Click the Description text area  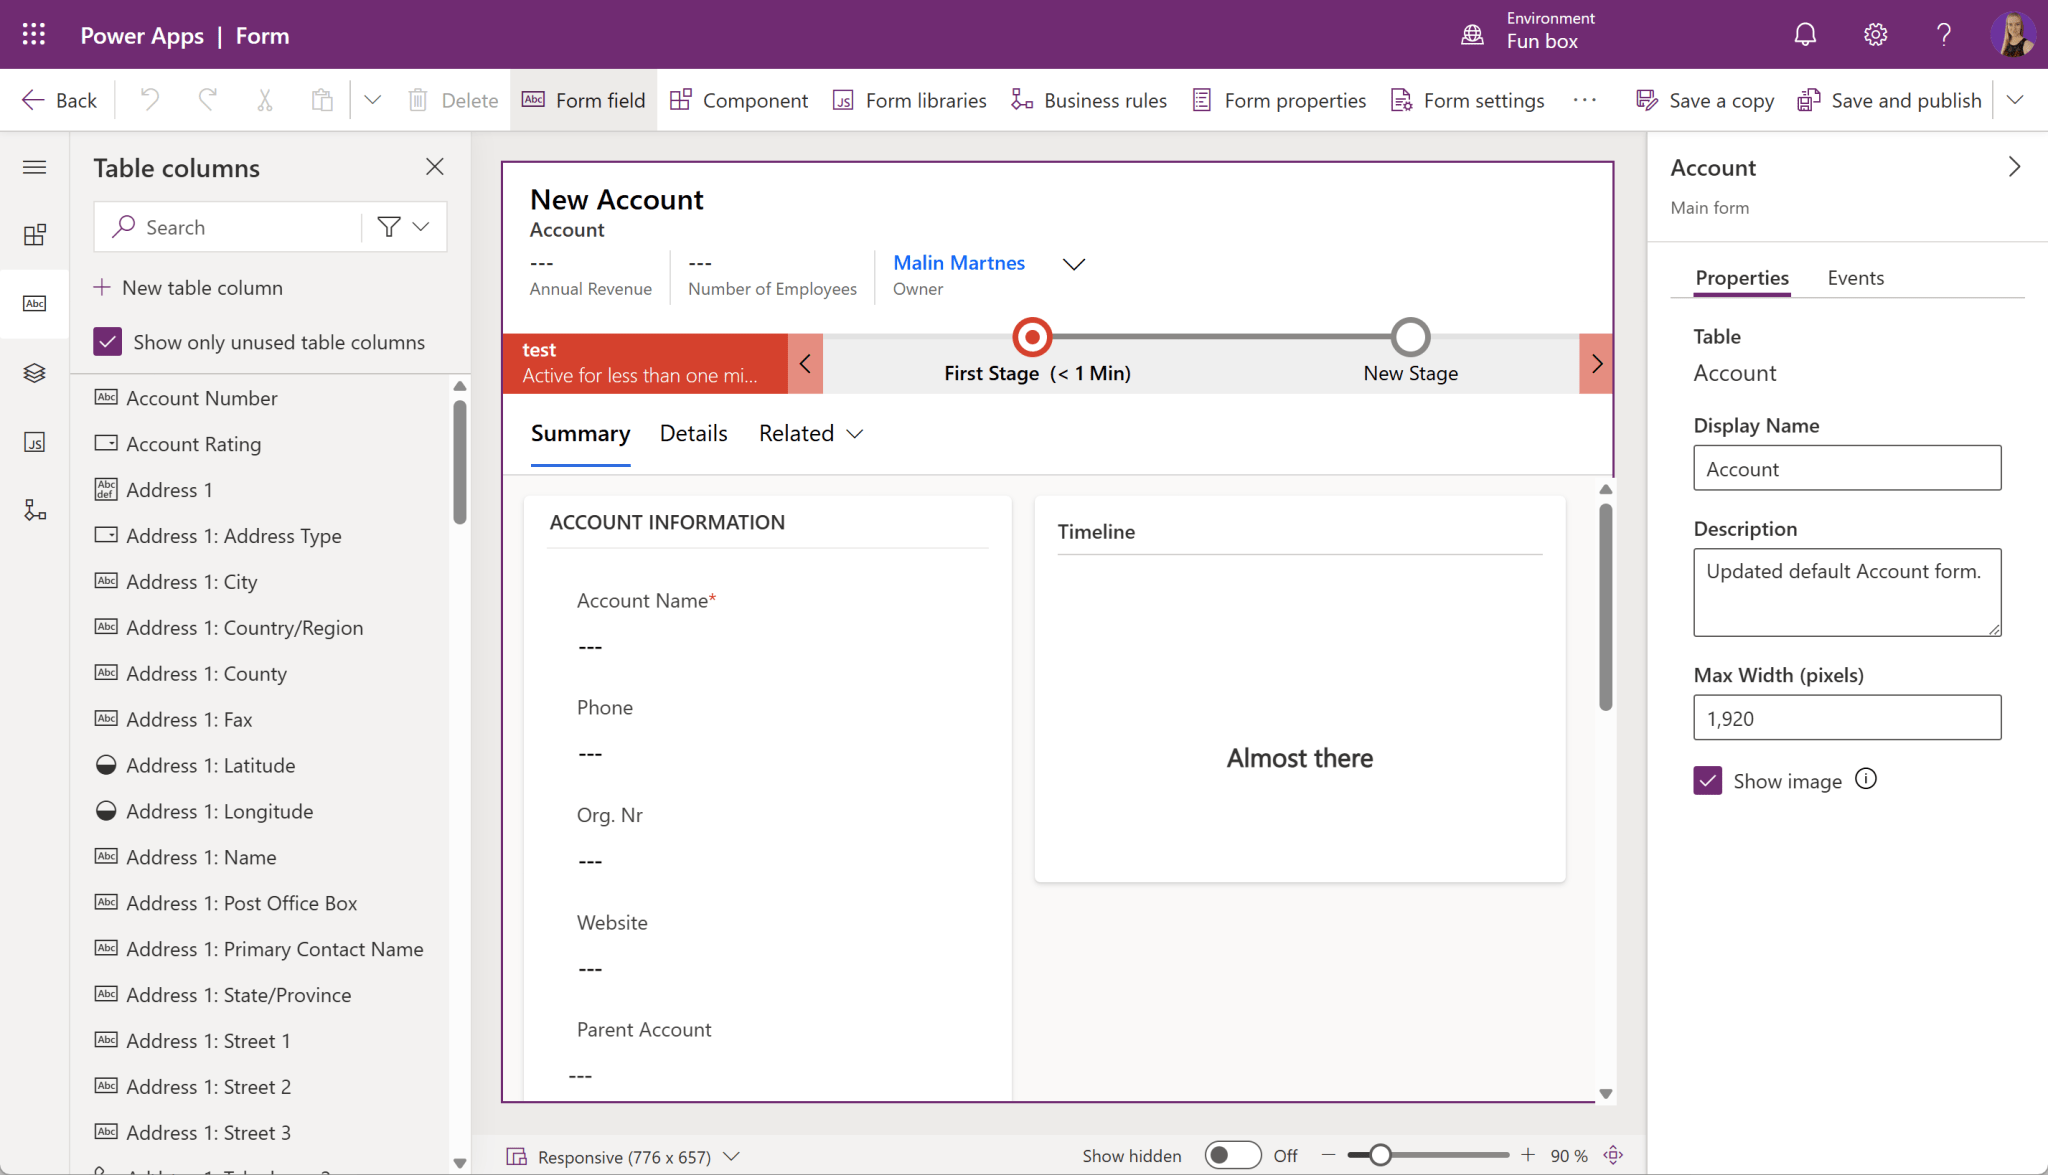[1846, 592]
